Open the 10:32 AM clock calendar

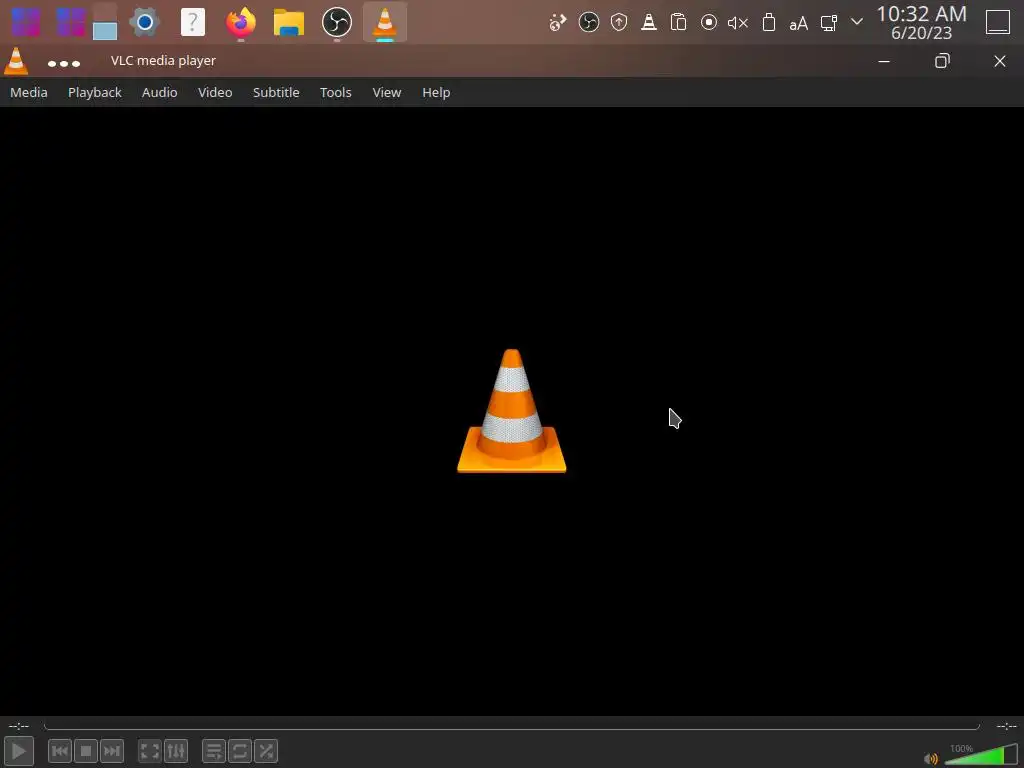click(921, 22)
